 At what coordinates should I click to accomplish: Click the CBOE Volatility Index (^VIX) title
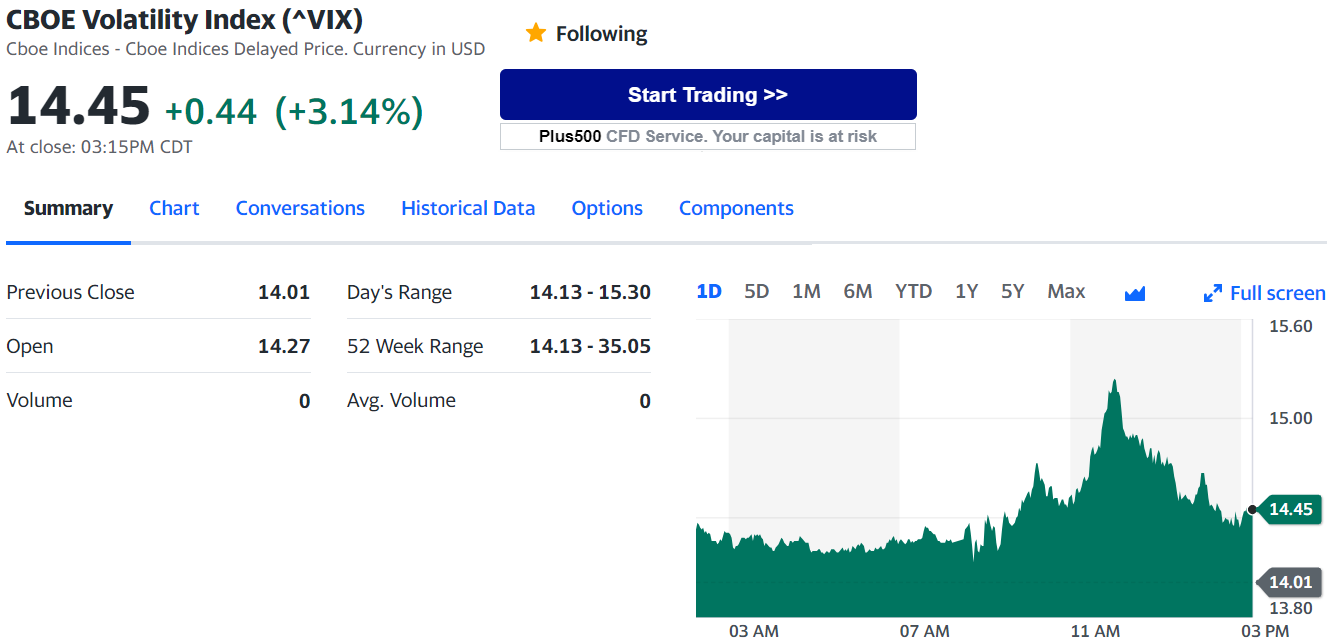pos(185,18)
